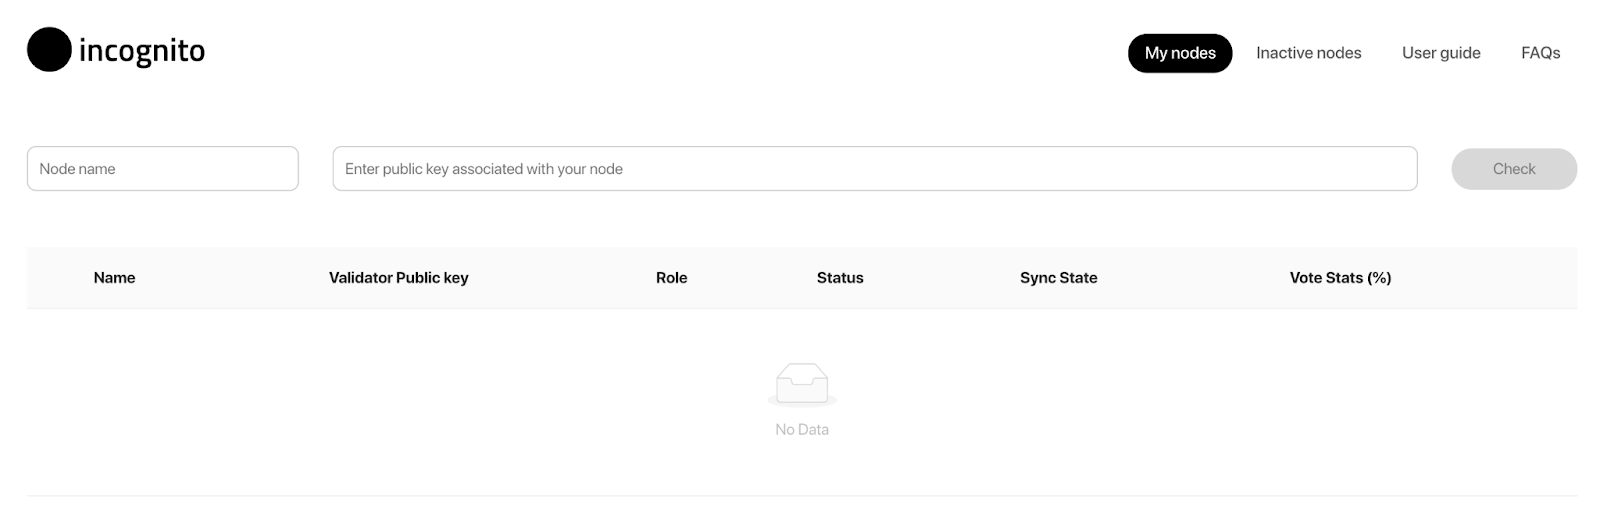Click the Status column header
1600x510 pixels.
840,278
